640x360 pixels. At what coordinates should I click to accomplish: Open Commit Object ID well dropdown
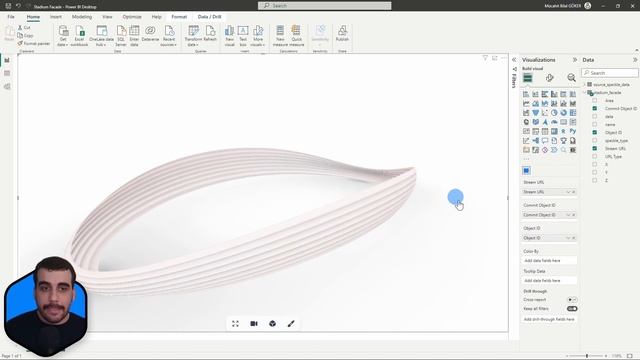click(x=568, y=215)
